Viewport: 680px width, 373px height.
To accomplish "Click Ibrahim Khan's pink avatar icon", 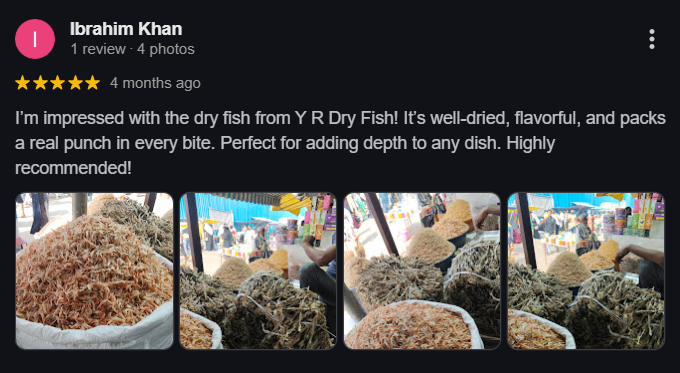I will [35, 39].
